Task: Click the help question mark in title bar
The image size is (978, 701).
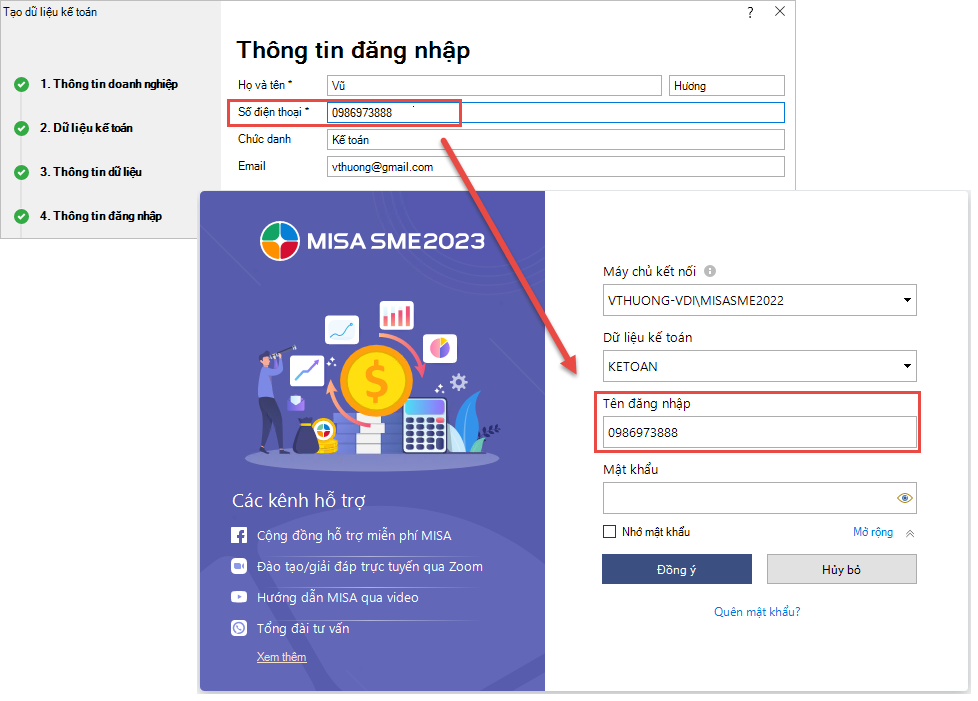Action: point(750,12)
